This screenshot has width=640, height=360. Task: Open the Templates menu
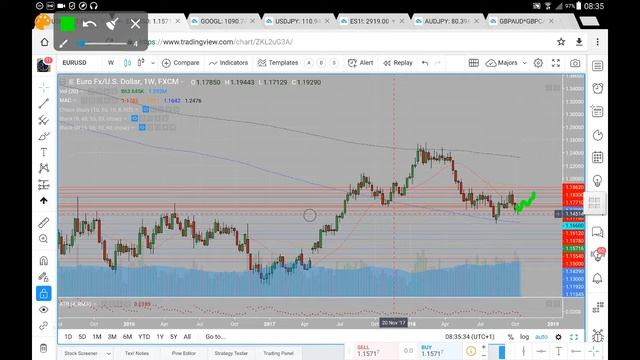pos(278,63)
